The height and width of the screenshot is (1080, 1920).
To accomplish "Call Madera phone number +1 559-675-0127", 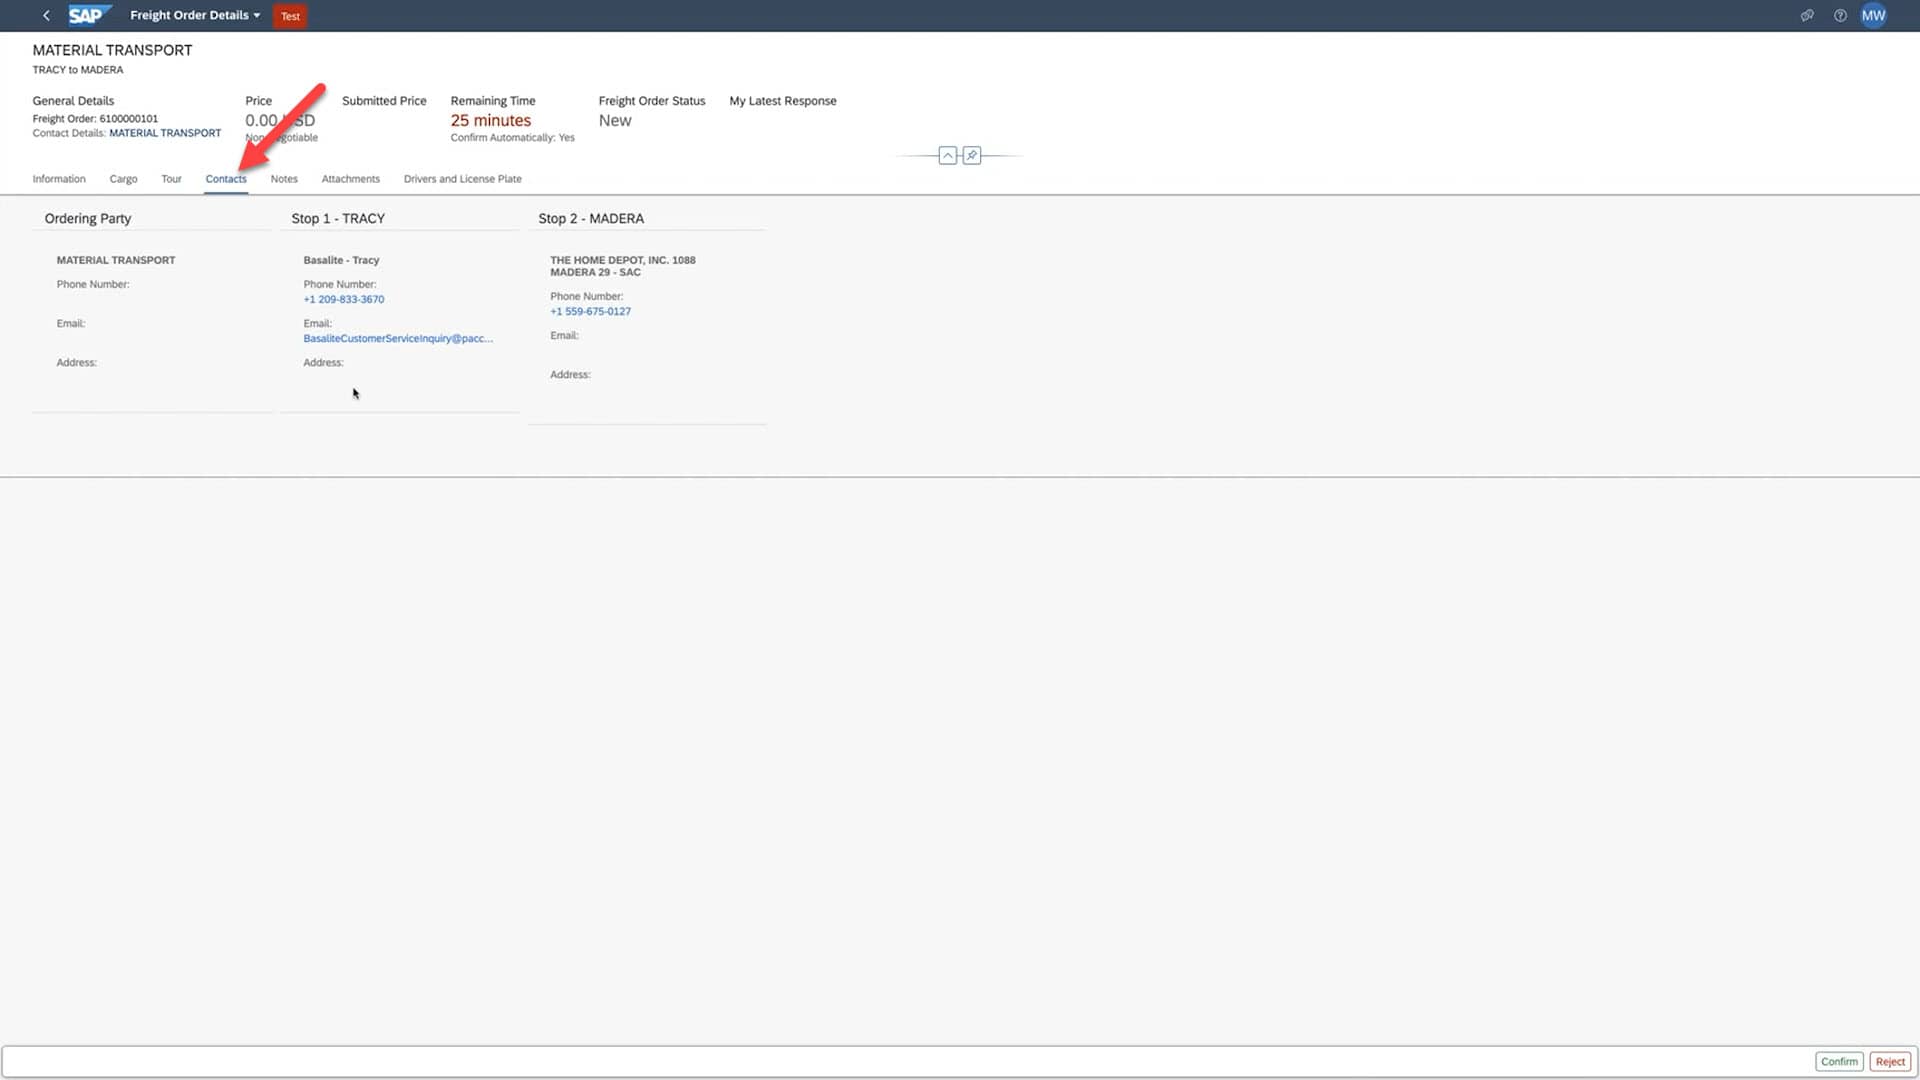I will pyautogui.click(x=590, y=311).
